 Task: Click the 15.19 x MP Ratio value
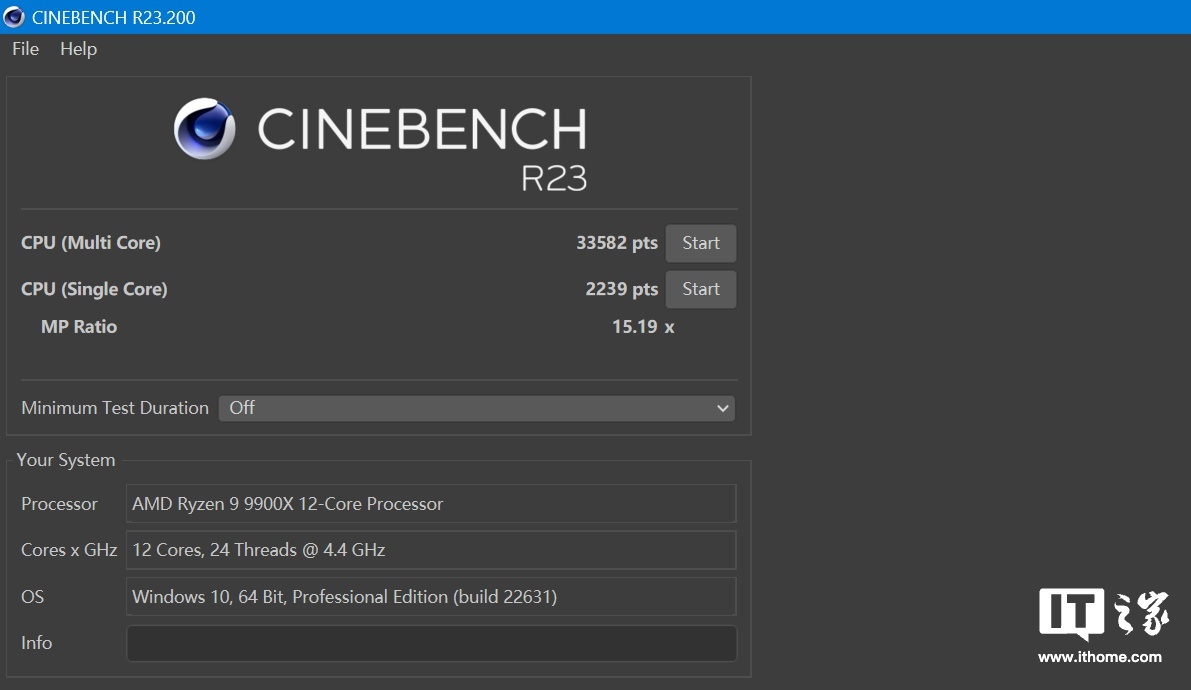[642, 327]
